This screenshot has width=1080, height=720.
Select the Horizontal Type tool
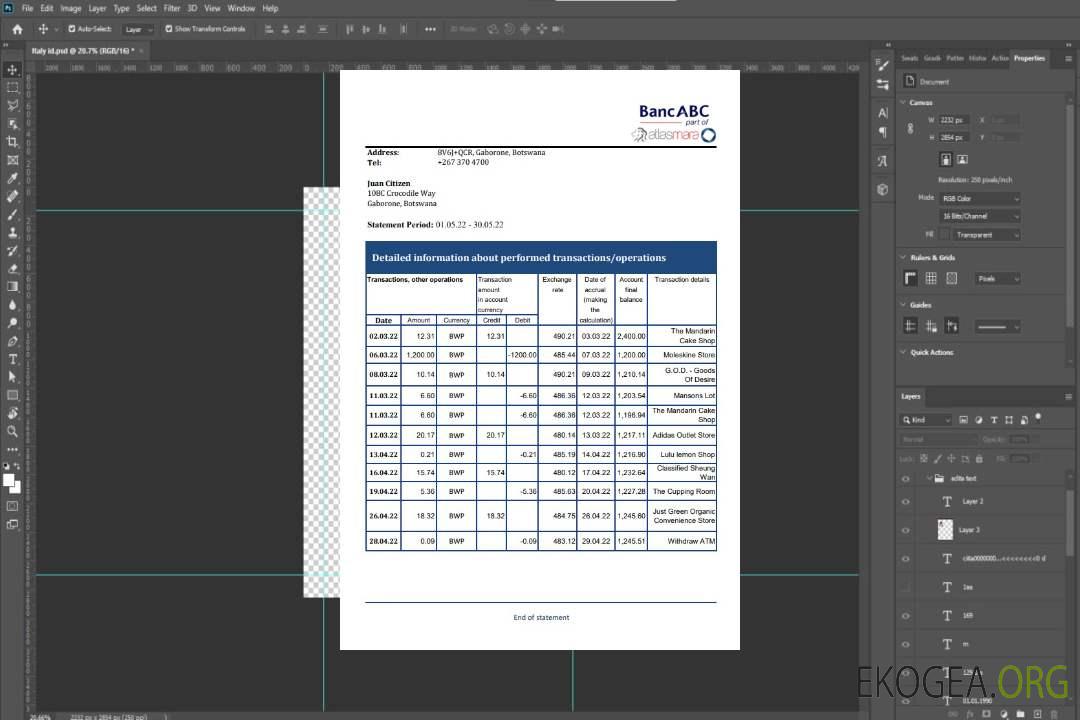coord(12,359)
